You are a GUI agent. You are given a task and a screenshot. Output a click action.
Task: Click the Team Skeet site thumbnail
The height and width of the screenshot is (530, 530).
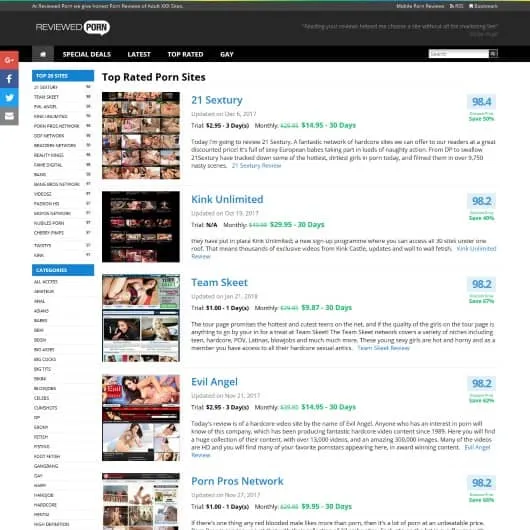tap(141, 318)
